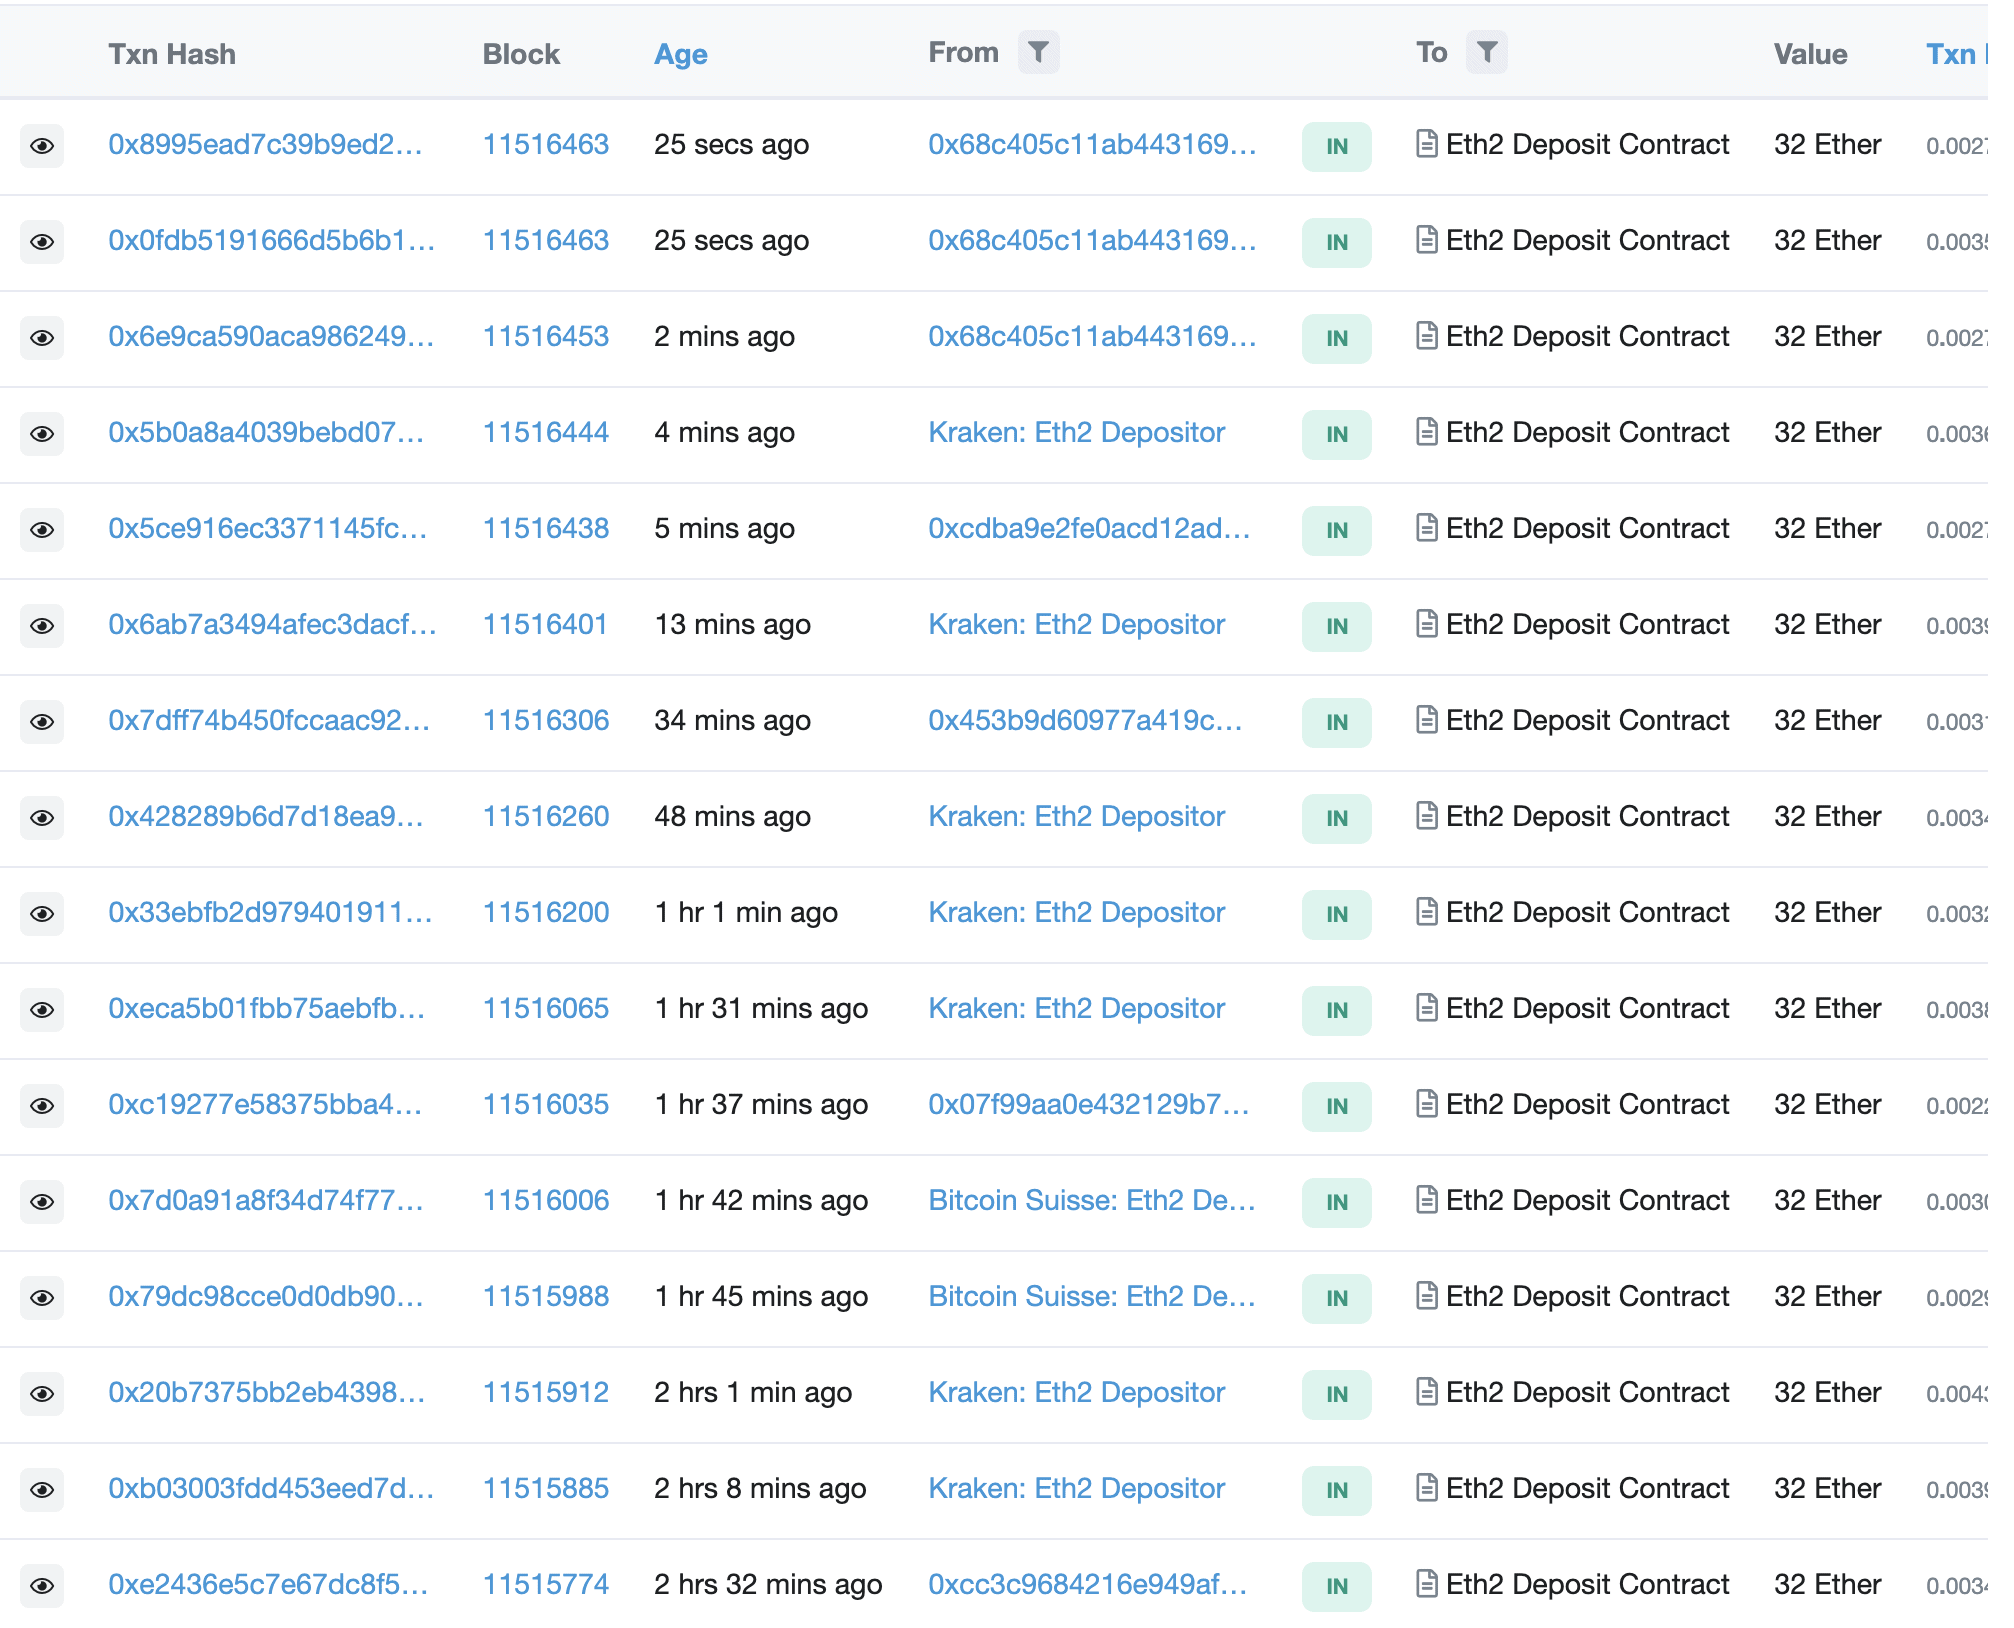This screenshot has height=1628, width=2014.
Task: View block 11516260
Action: [546, 817]
